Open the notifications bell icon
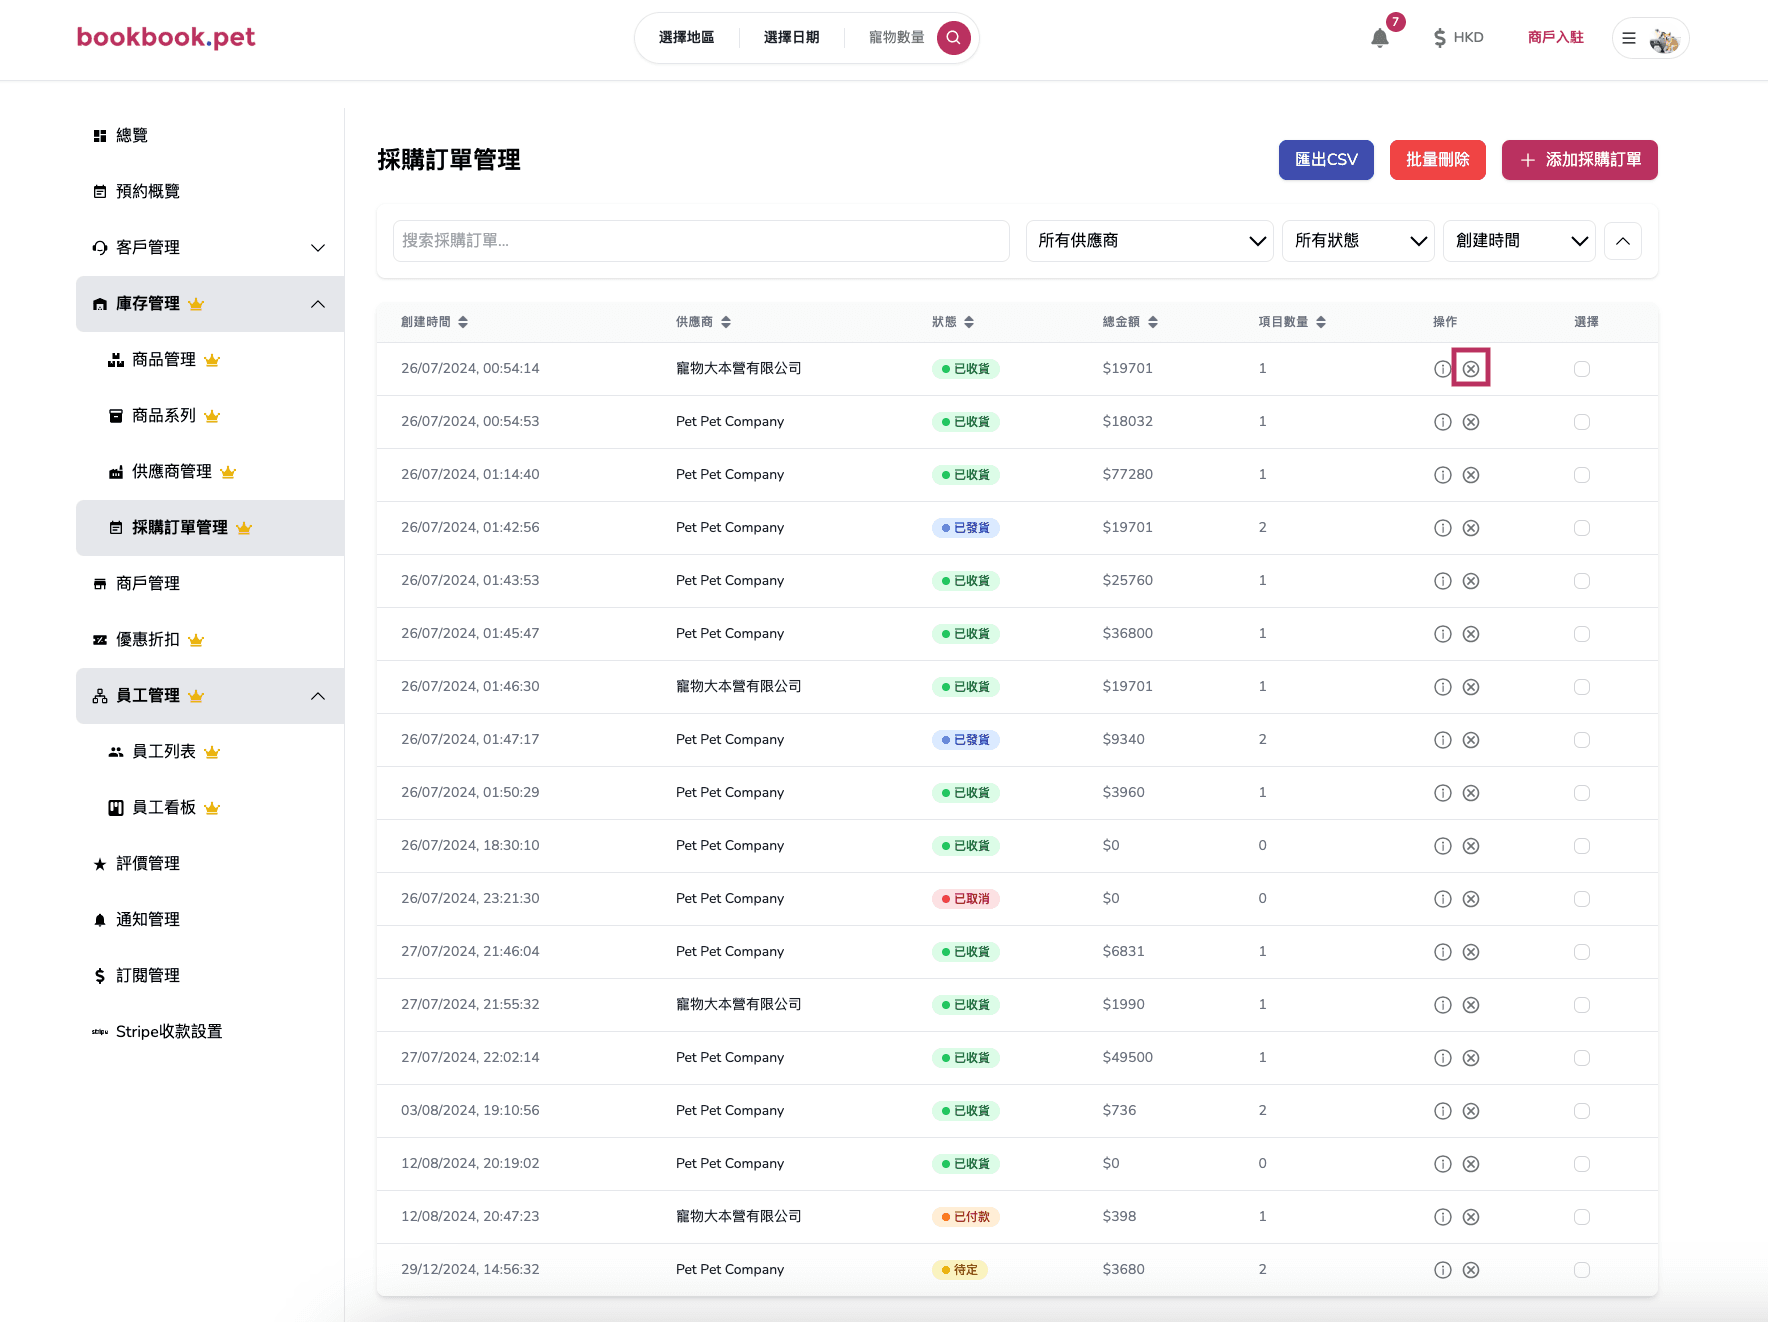1768x1322 pixels. [x=1380, y=38]
